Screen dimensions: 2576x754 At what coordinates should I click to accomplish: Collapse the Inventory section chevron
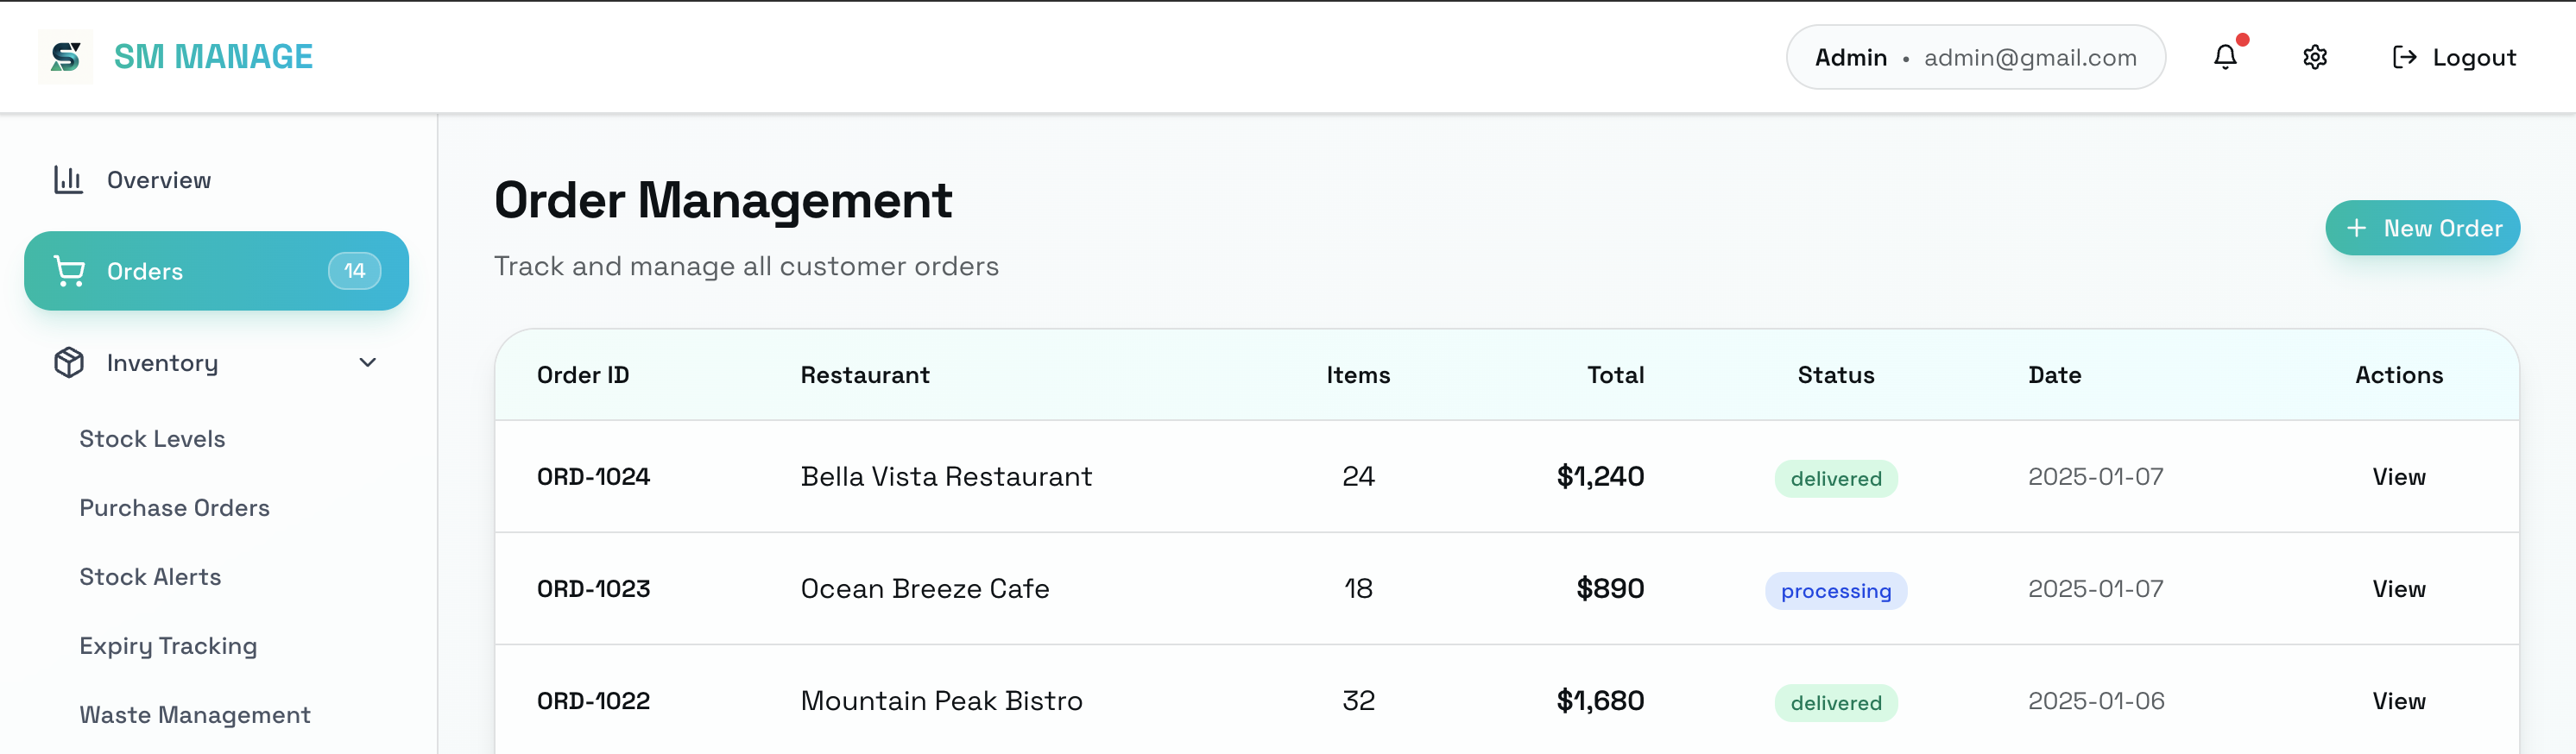pos(367,362)
